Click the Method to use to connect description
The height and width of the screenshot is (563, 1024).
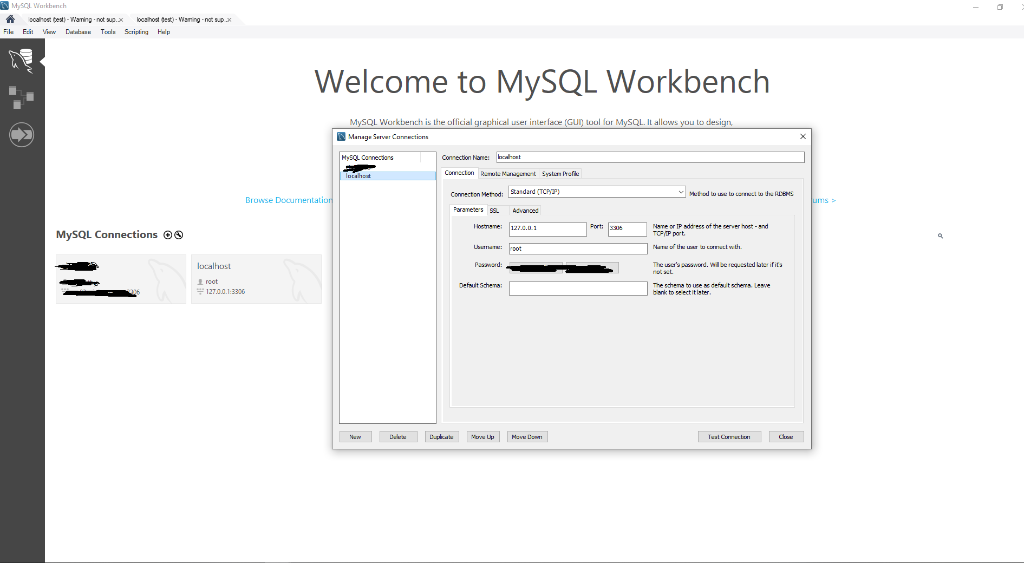[x=741, y=194]
